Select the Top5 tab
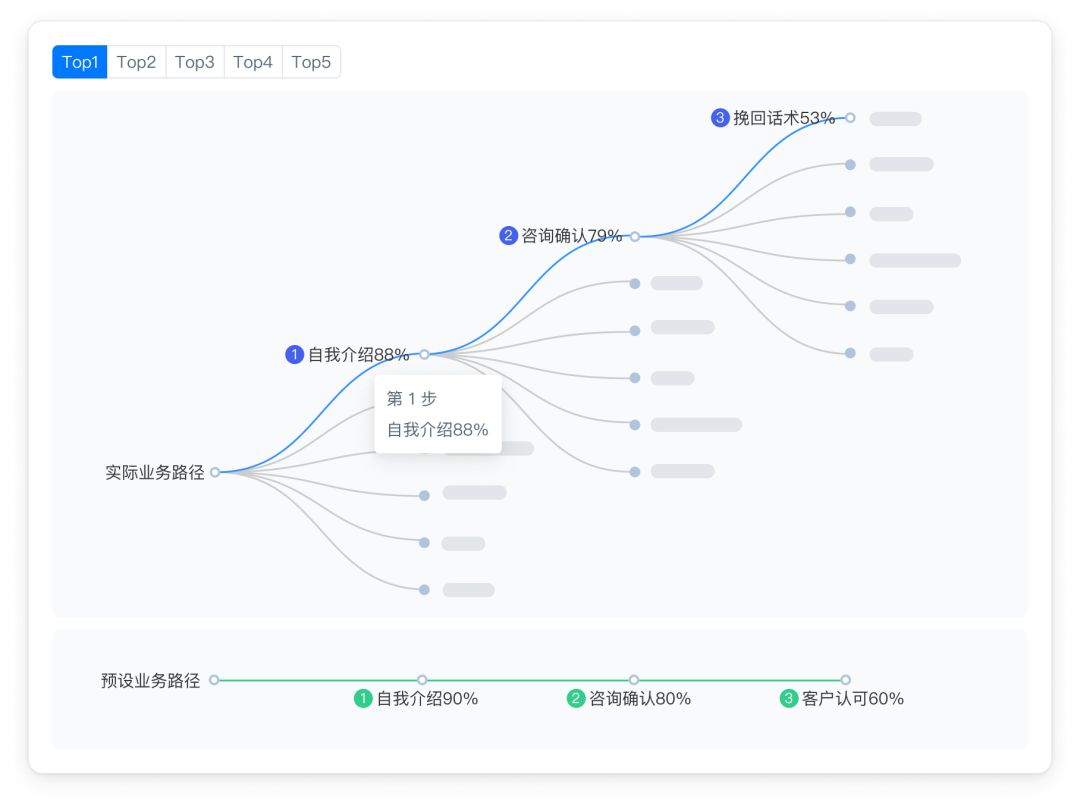Image resolution: width=1080 pixels, height=809 pixels. [x=311, y=62]
